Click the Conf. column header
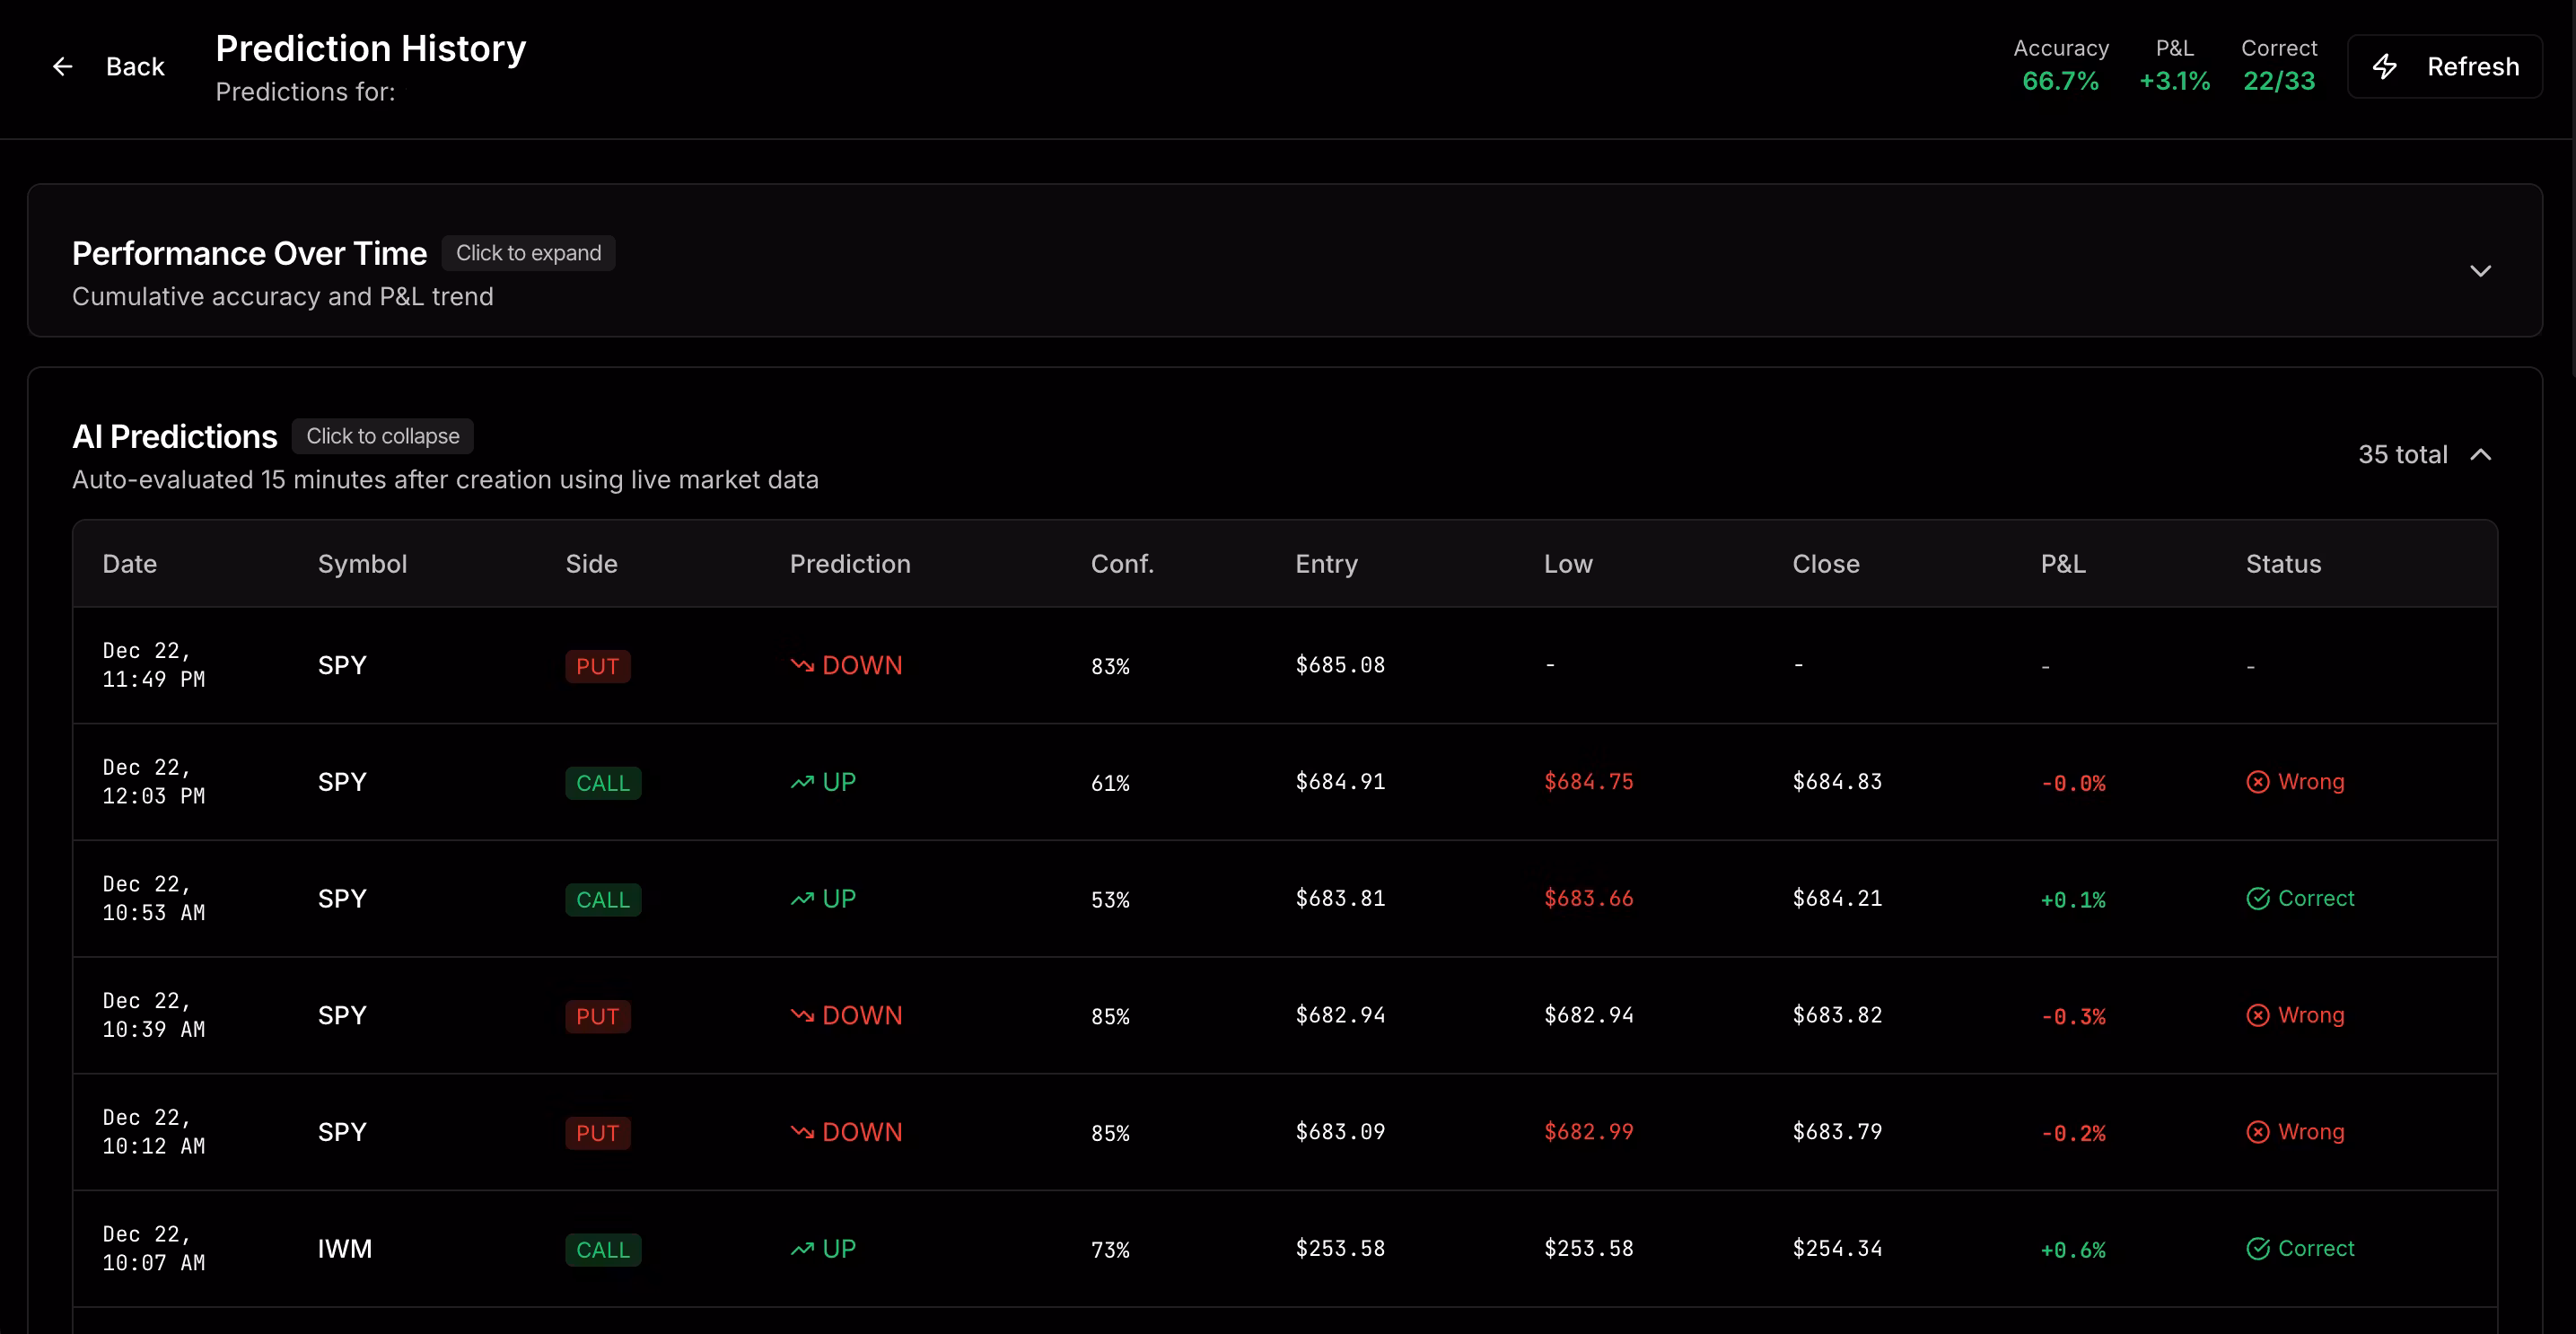The width and height of the screenshot is (2576, 1334). tap(1121, 564)
